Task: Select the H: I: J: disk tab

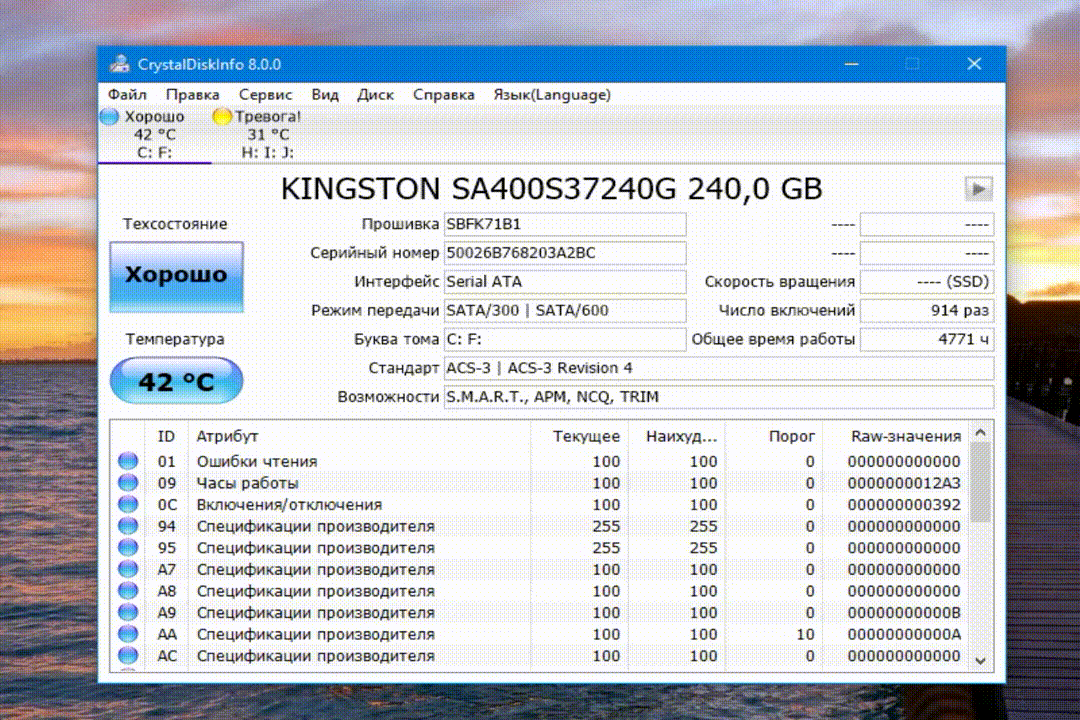Action: pyautogui.click(x=268, y=134)
